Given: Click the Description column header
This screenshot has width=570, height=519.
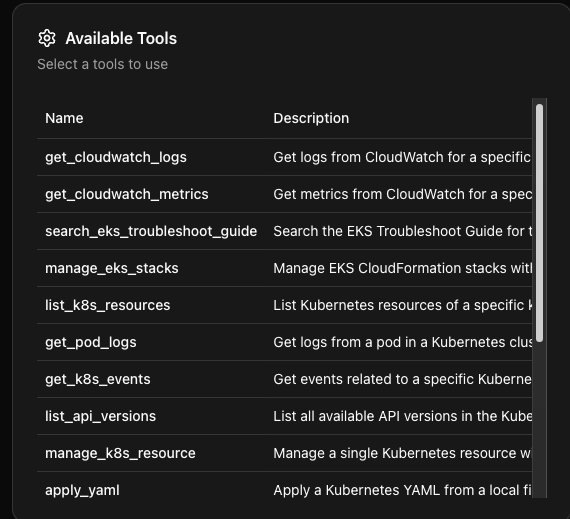Looking at the screenshot, I should tap(311, 118).
